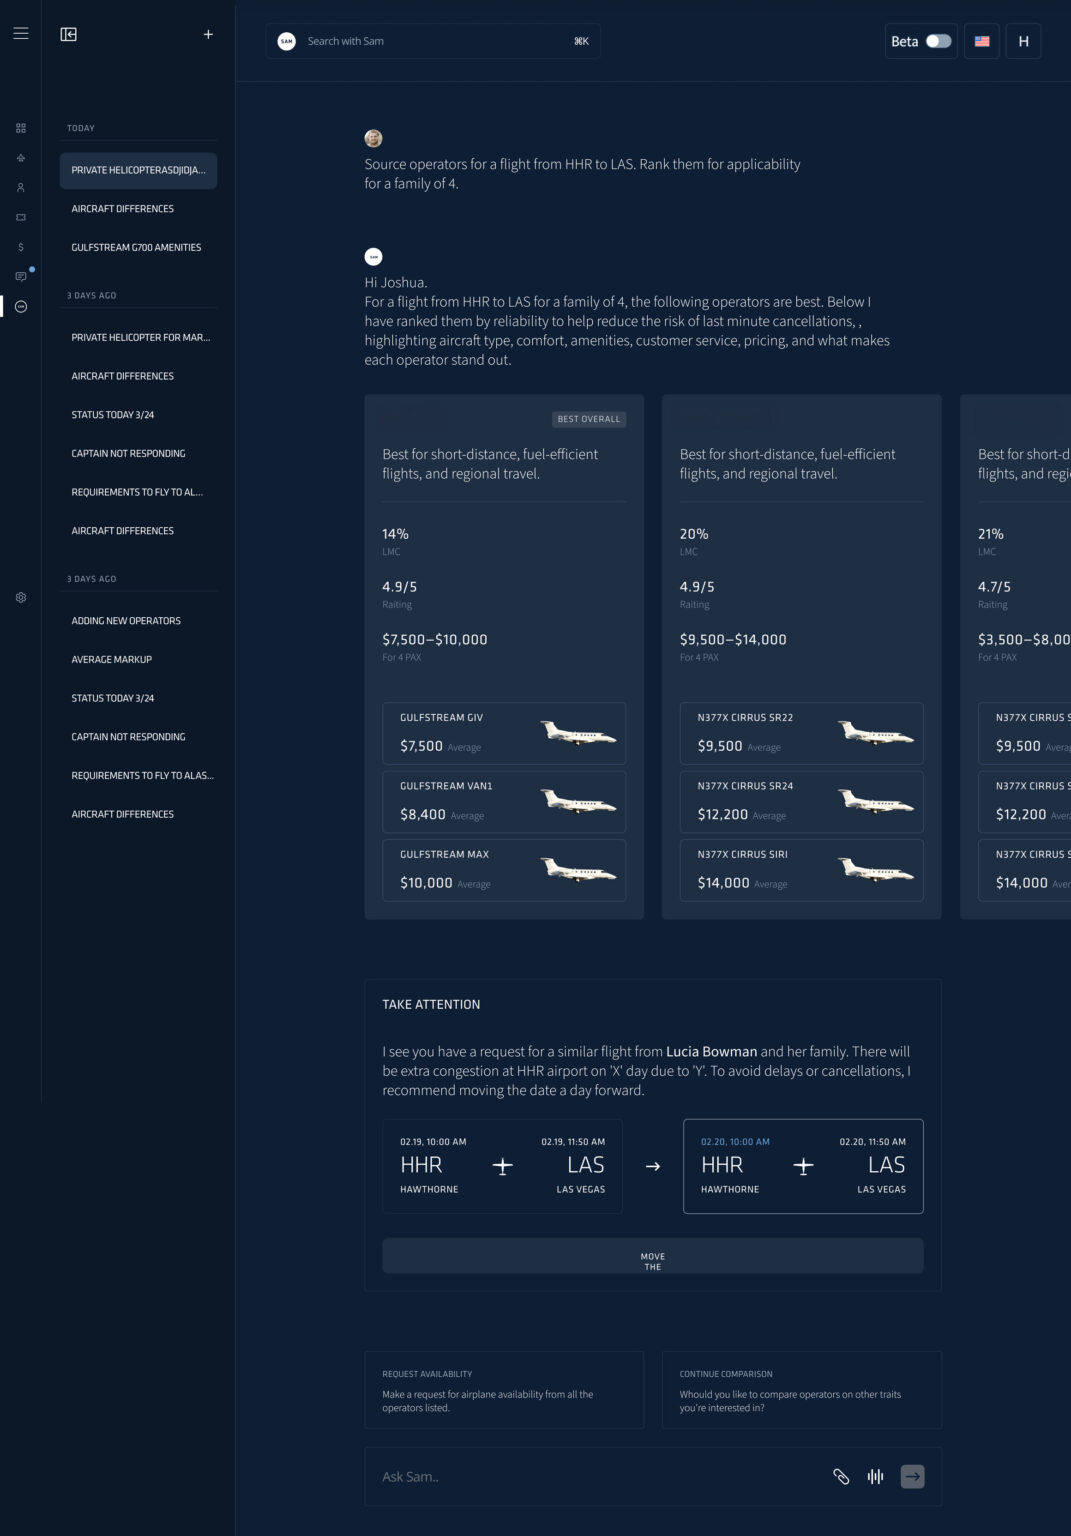
Task: Start voice input with waveform icon
Action: pyautogui.click(x=875, y=1476)
